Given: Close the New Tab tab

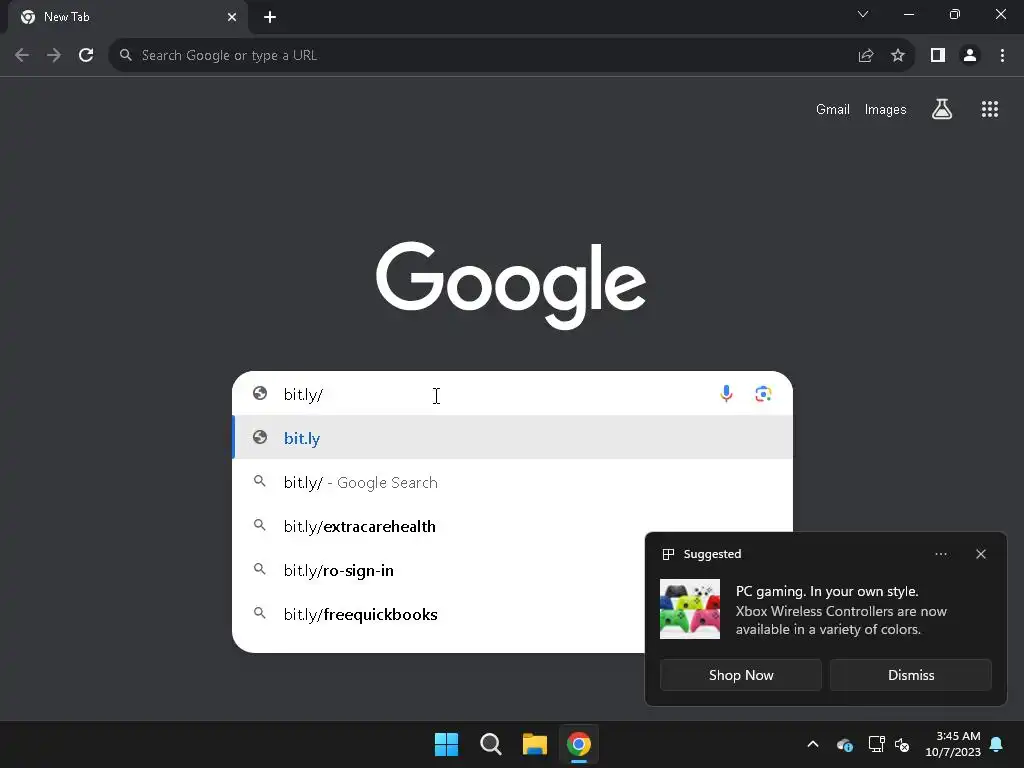Looking at the screenshot, I should pyautogui.click(x=232, y=17).
